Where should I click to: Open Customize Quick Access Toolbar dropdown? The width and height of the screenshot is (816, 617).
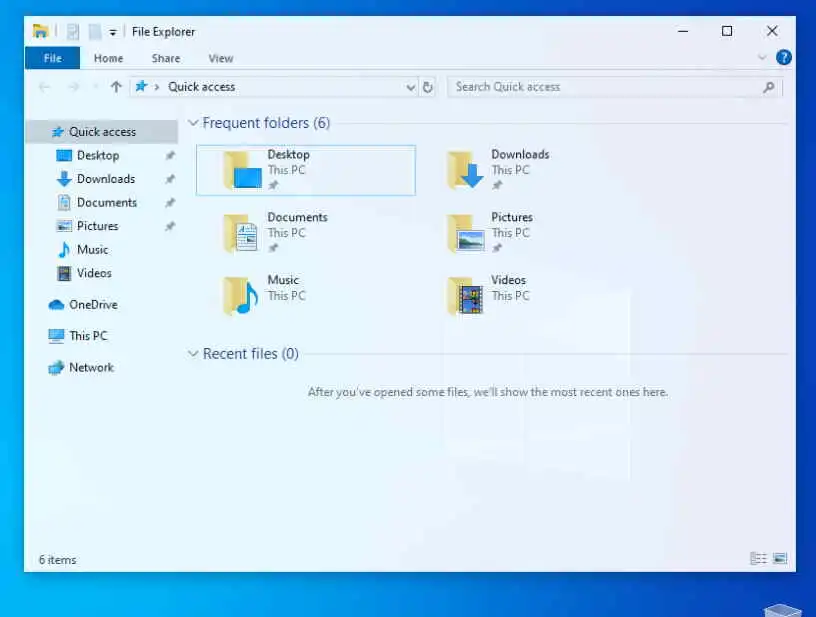[x=113, y=33]
